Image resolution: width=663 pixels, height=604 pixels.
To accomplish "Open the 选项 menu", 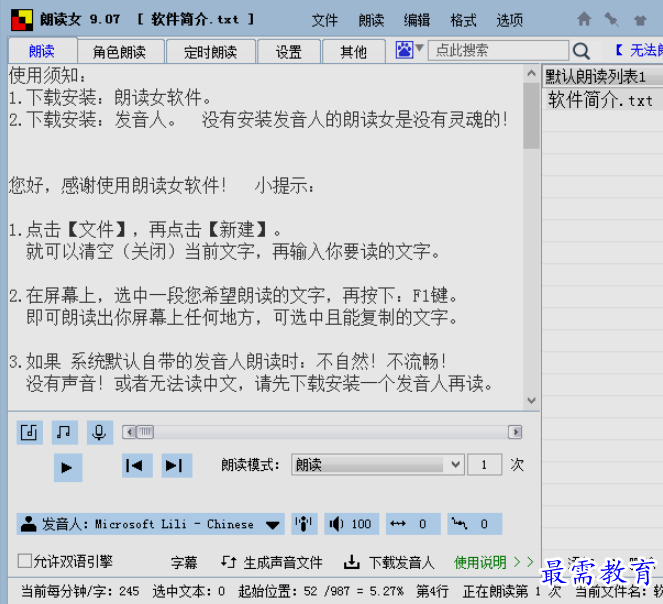I will pyautogui.click(x=510, y=20).
